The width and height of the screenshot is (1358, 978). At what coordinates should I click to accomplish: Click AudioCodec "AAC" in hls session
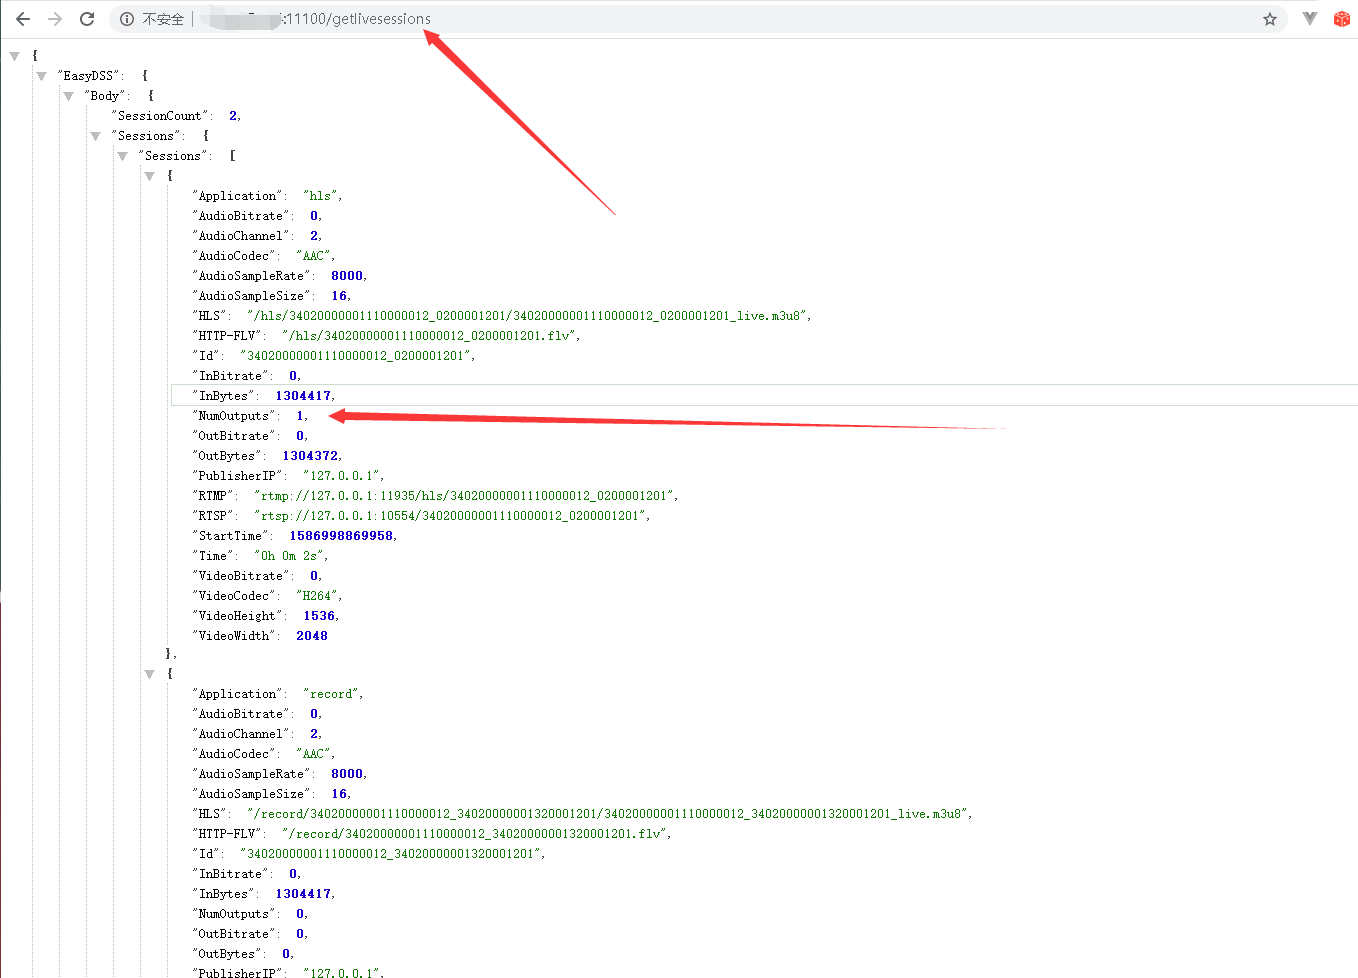coord(314,256)
